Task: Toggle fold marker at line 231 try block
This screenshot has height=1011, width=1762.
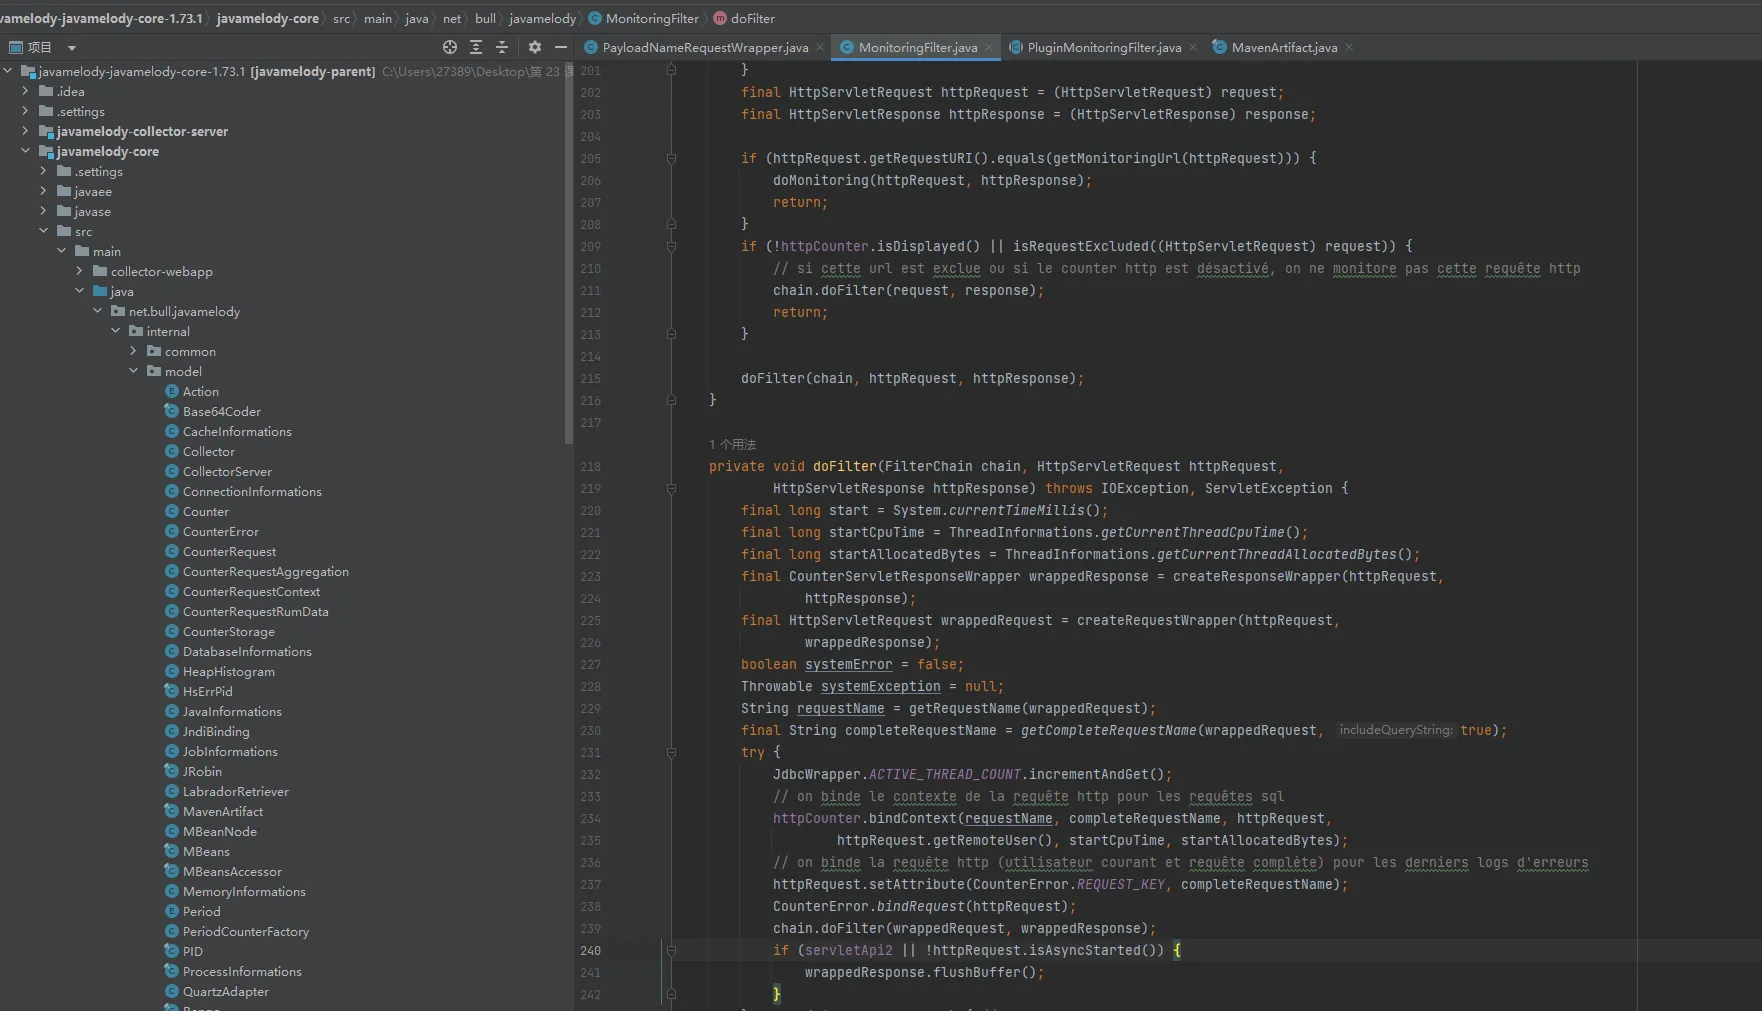Action: [x=671, y=753]
